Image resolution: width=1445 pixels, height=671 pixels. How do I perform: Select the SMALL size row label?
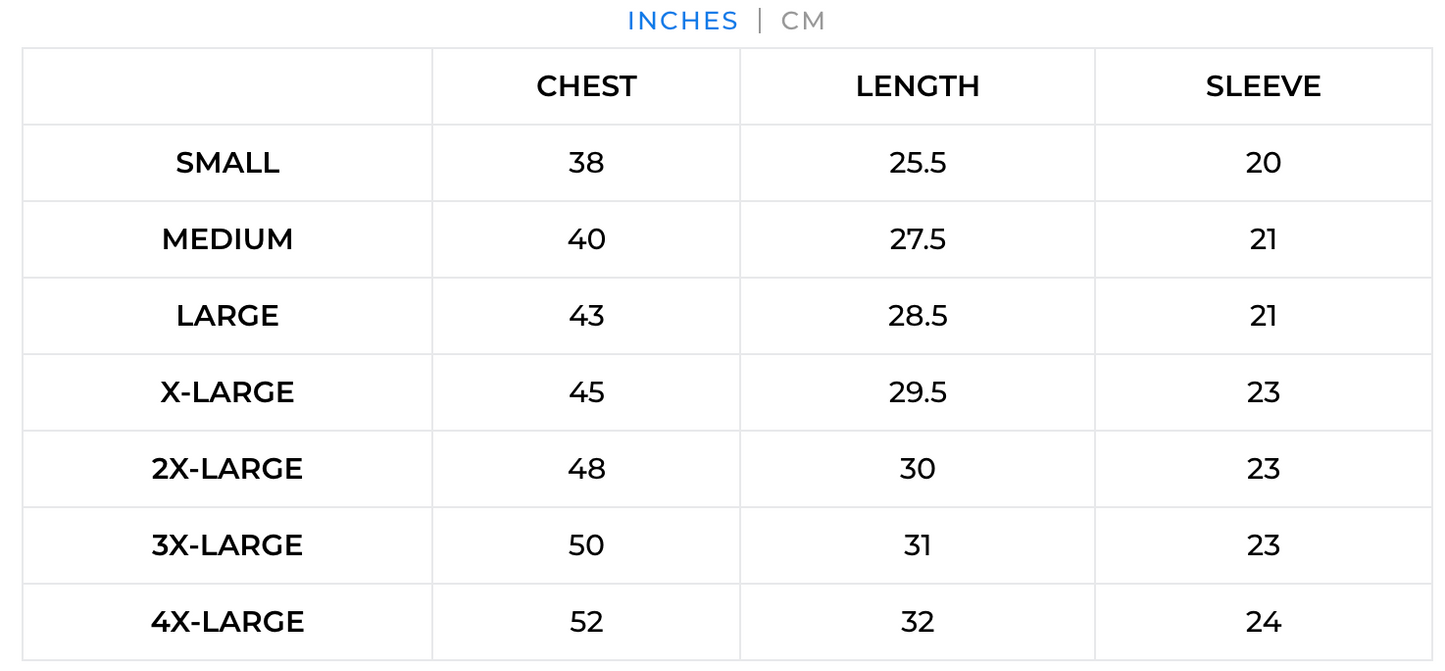[228, 163]
